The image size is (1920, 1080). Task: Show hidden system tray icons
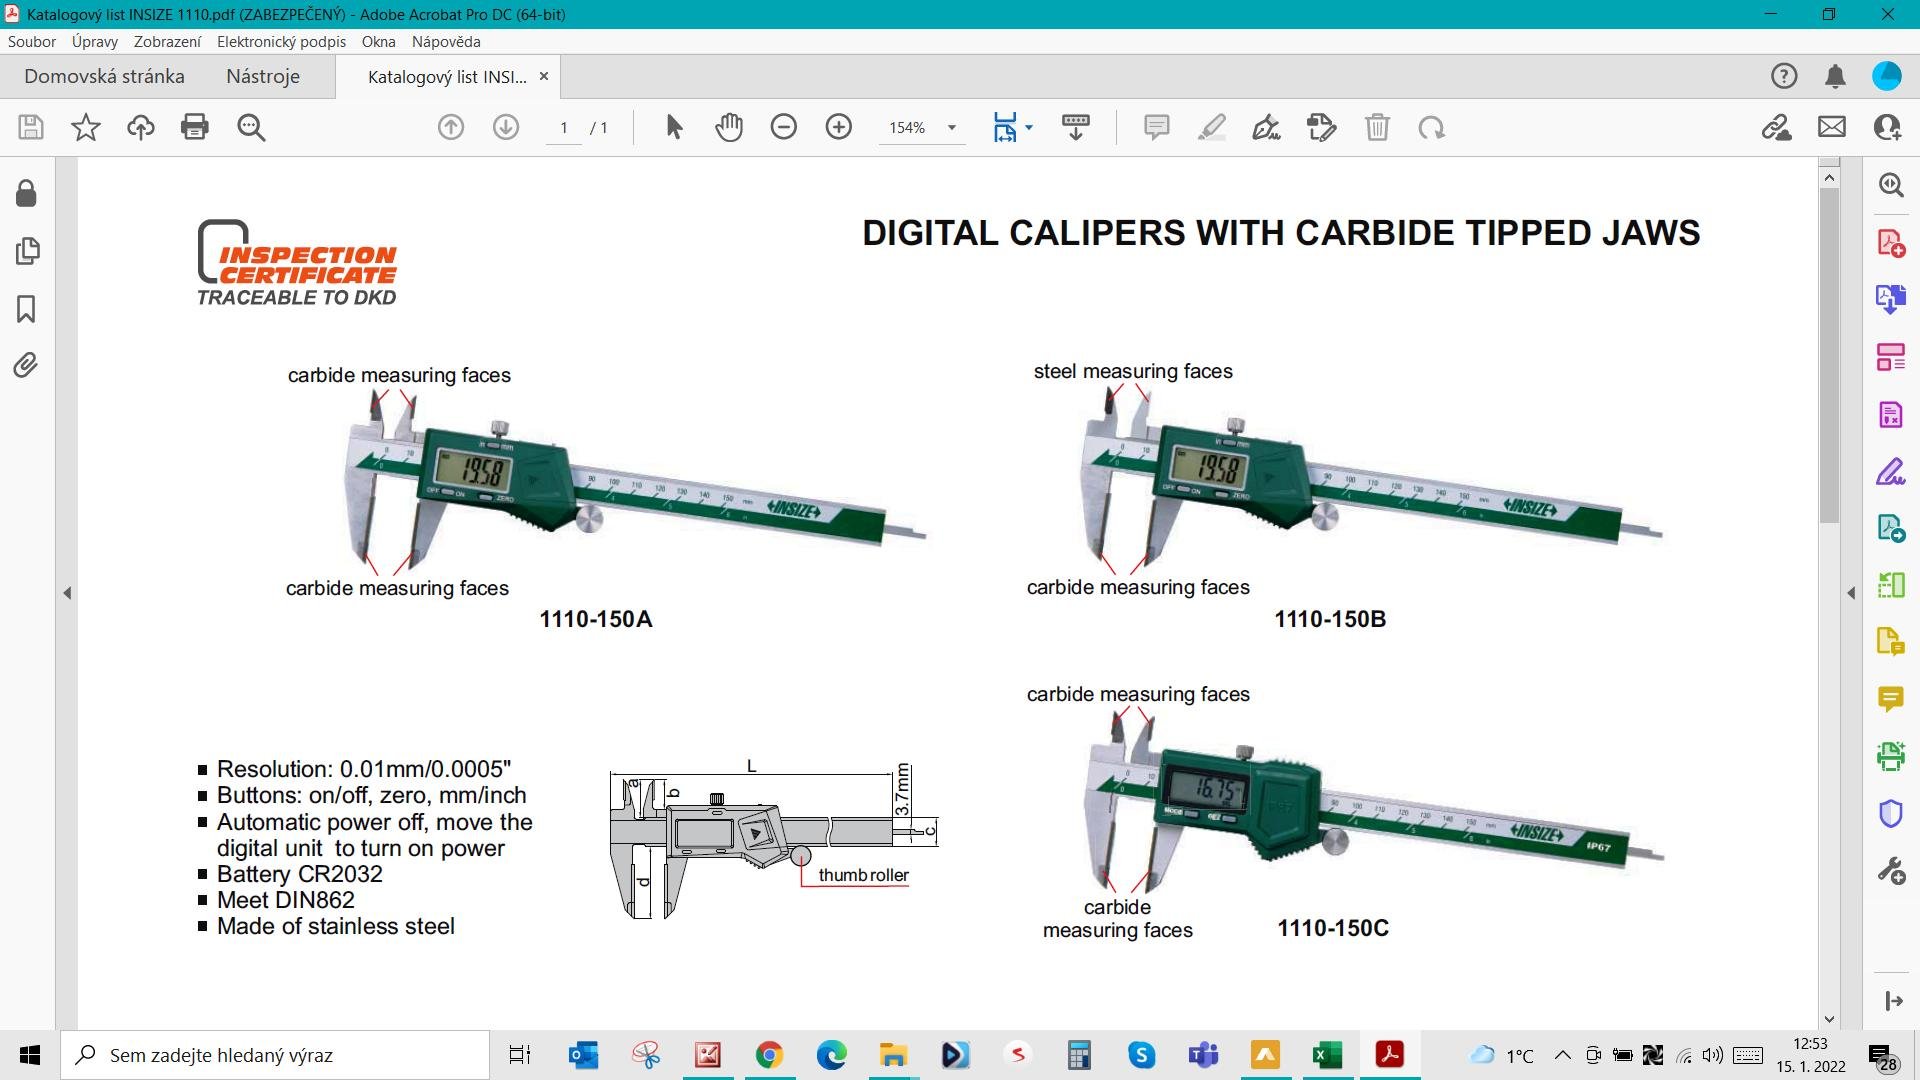1562,1055
